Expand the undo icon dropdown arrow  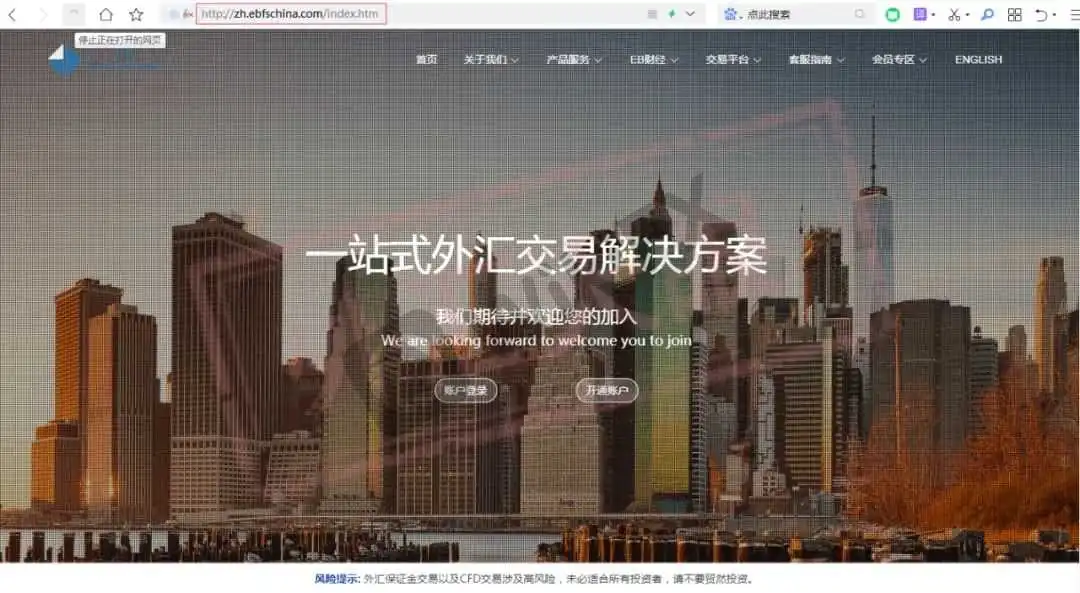point(1054,14)
